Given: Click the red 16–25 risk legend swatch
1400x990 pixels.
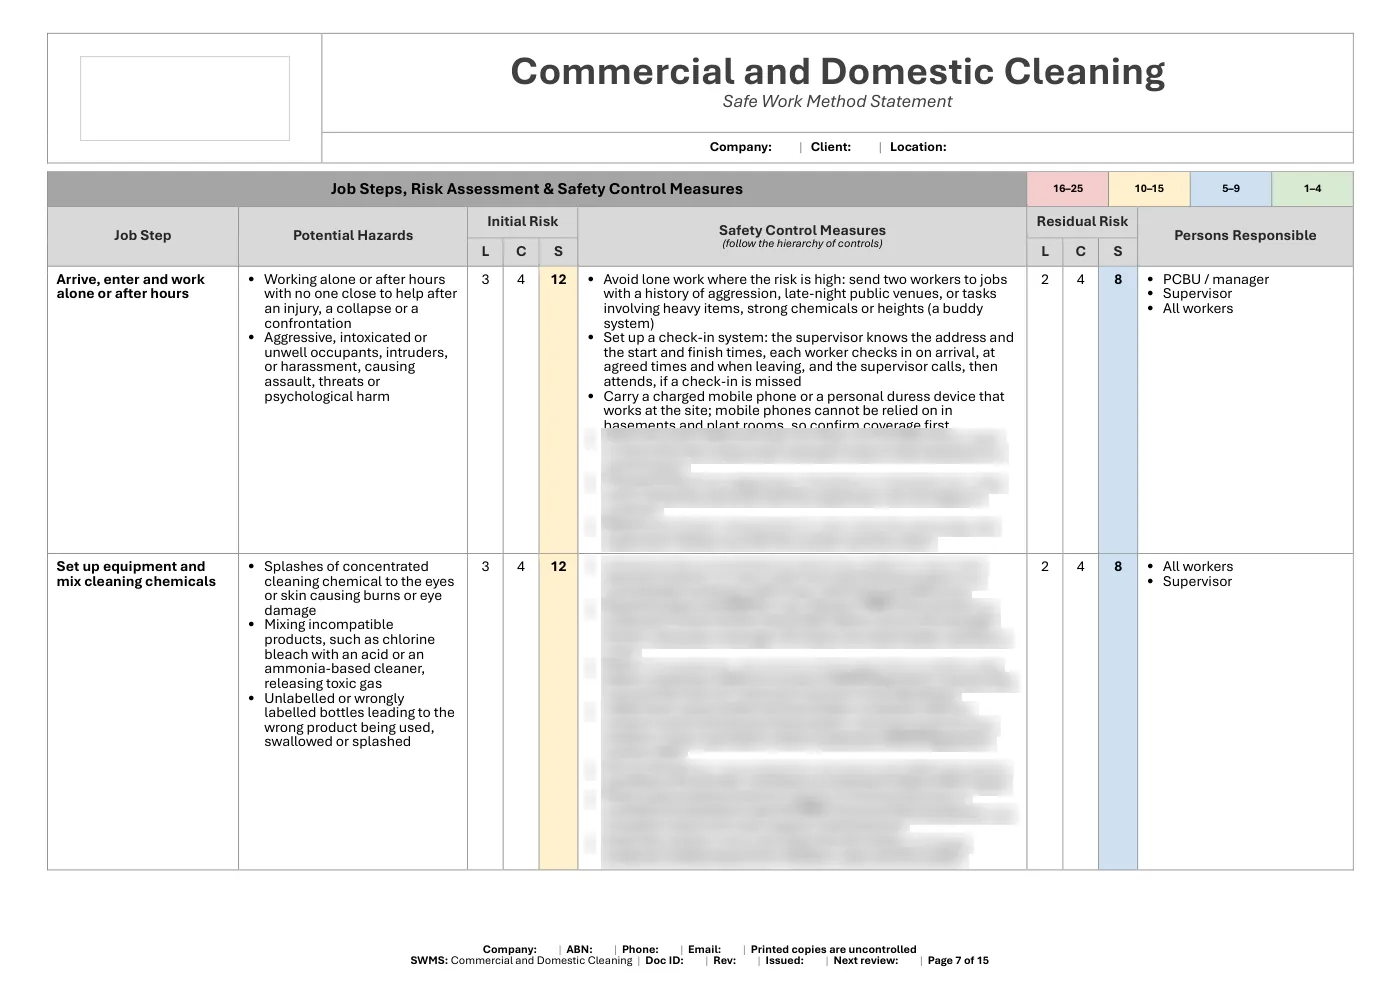Looking at the screenshot, I should 1068,189.
